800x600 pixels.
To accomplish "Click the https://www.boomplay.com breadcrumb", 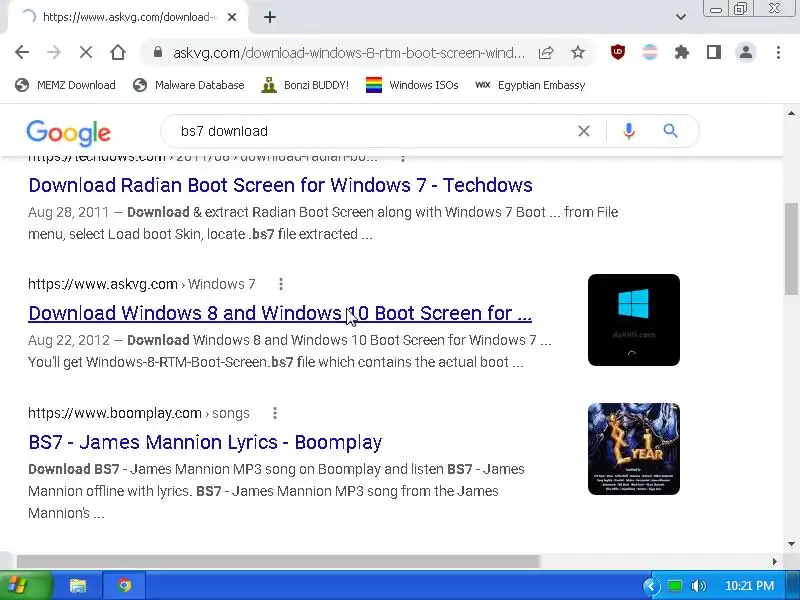I will [115, 413].
